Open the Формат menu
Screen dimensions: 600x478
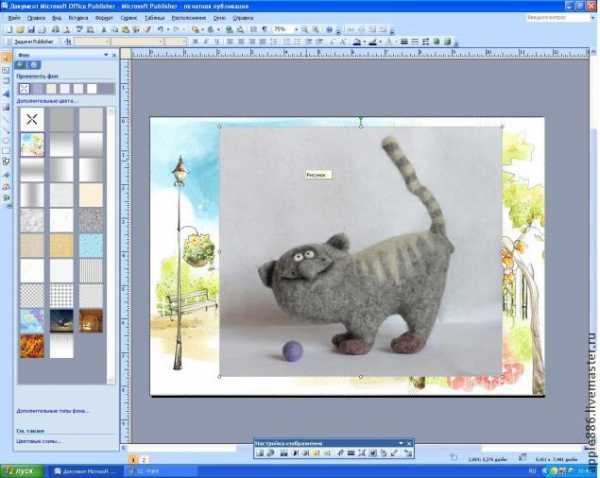coord(104,18)
